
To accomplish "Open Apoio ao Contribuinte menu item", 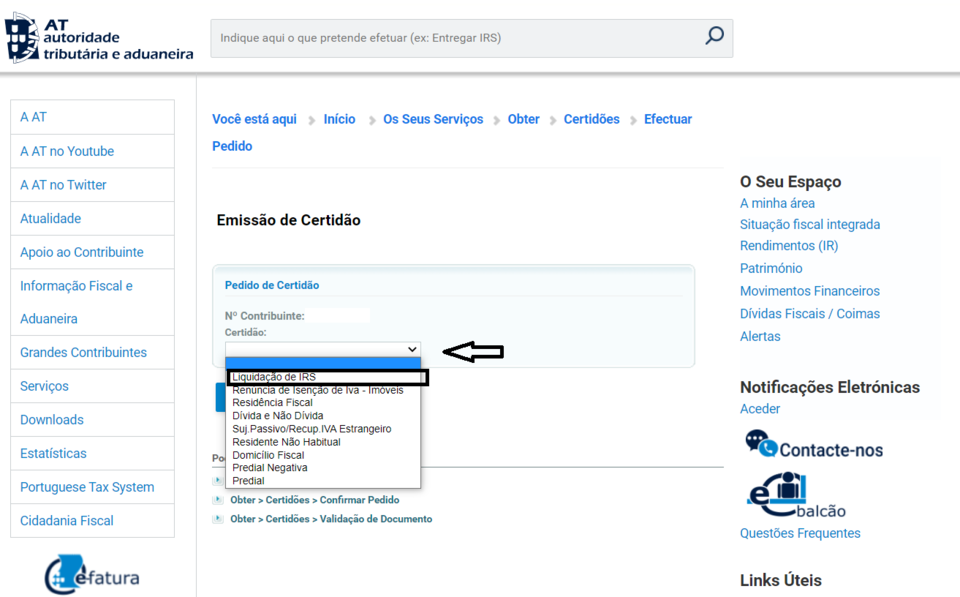I will [82, 252].
